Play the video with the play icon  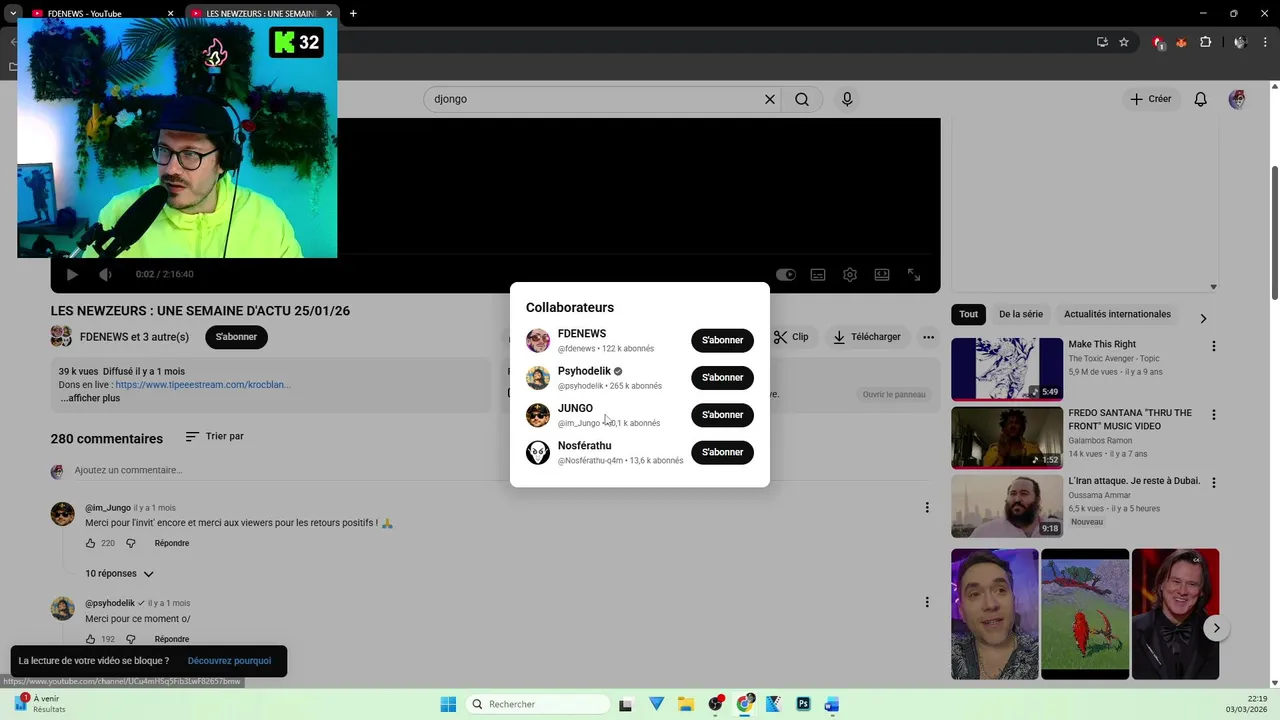coord(72,274)
